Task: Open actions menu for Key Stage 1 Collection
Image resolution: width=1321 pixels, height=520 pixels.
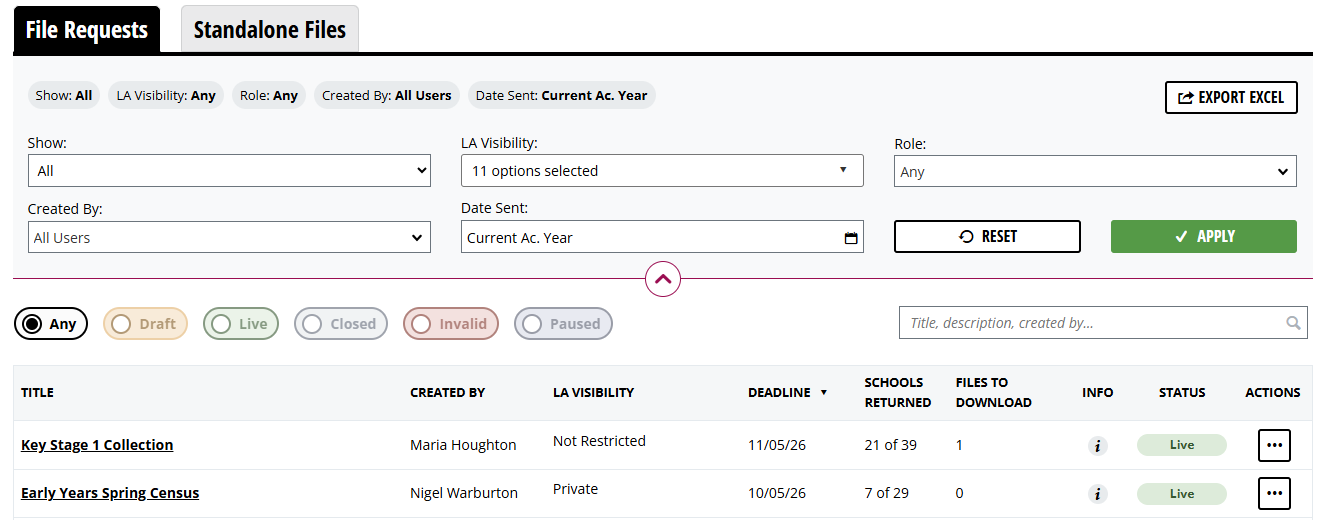Action: [x=1274, y=445]
